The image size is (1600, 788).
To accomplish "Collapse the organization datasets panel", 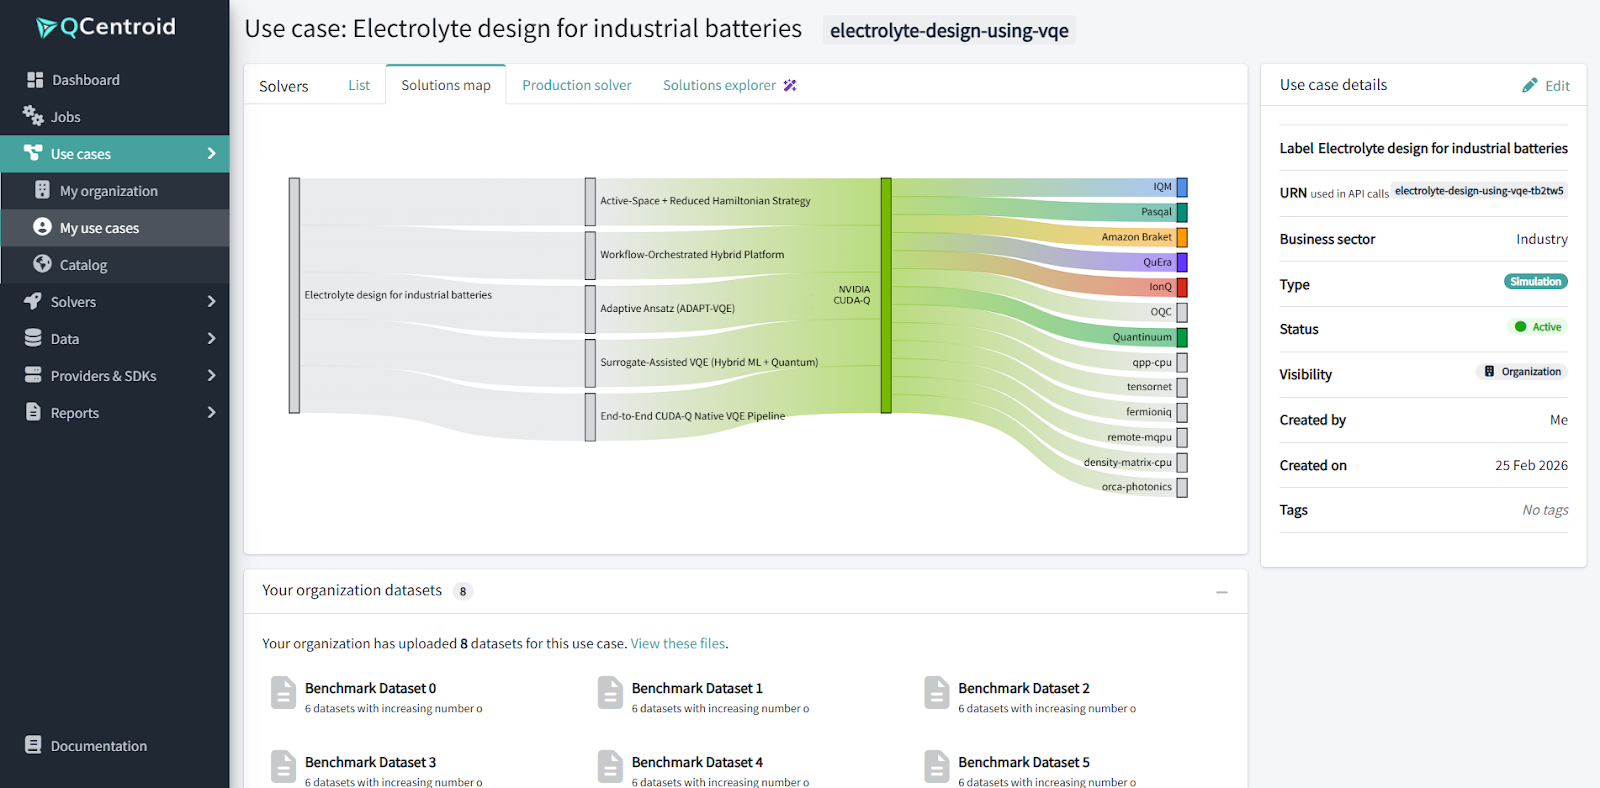I will (x=1221, y=592).
